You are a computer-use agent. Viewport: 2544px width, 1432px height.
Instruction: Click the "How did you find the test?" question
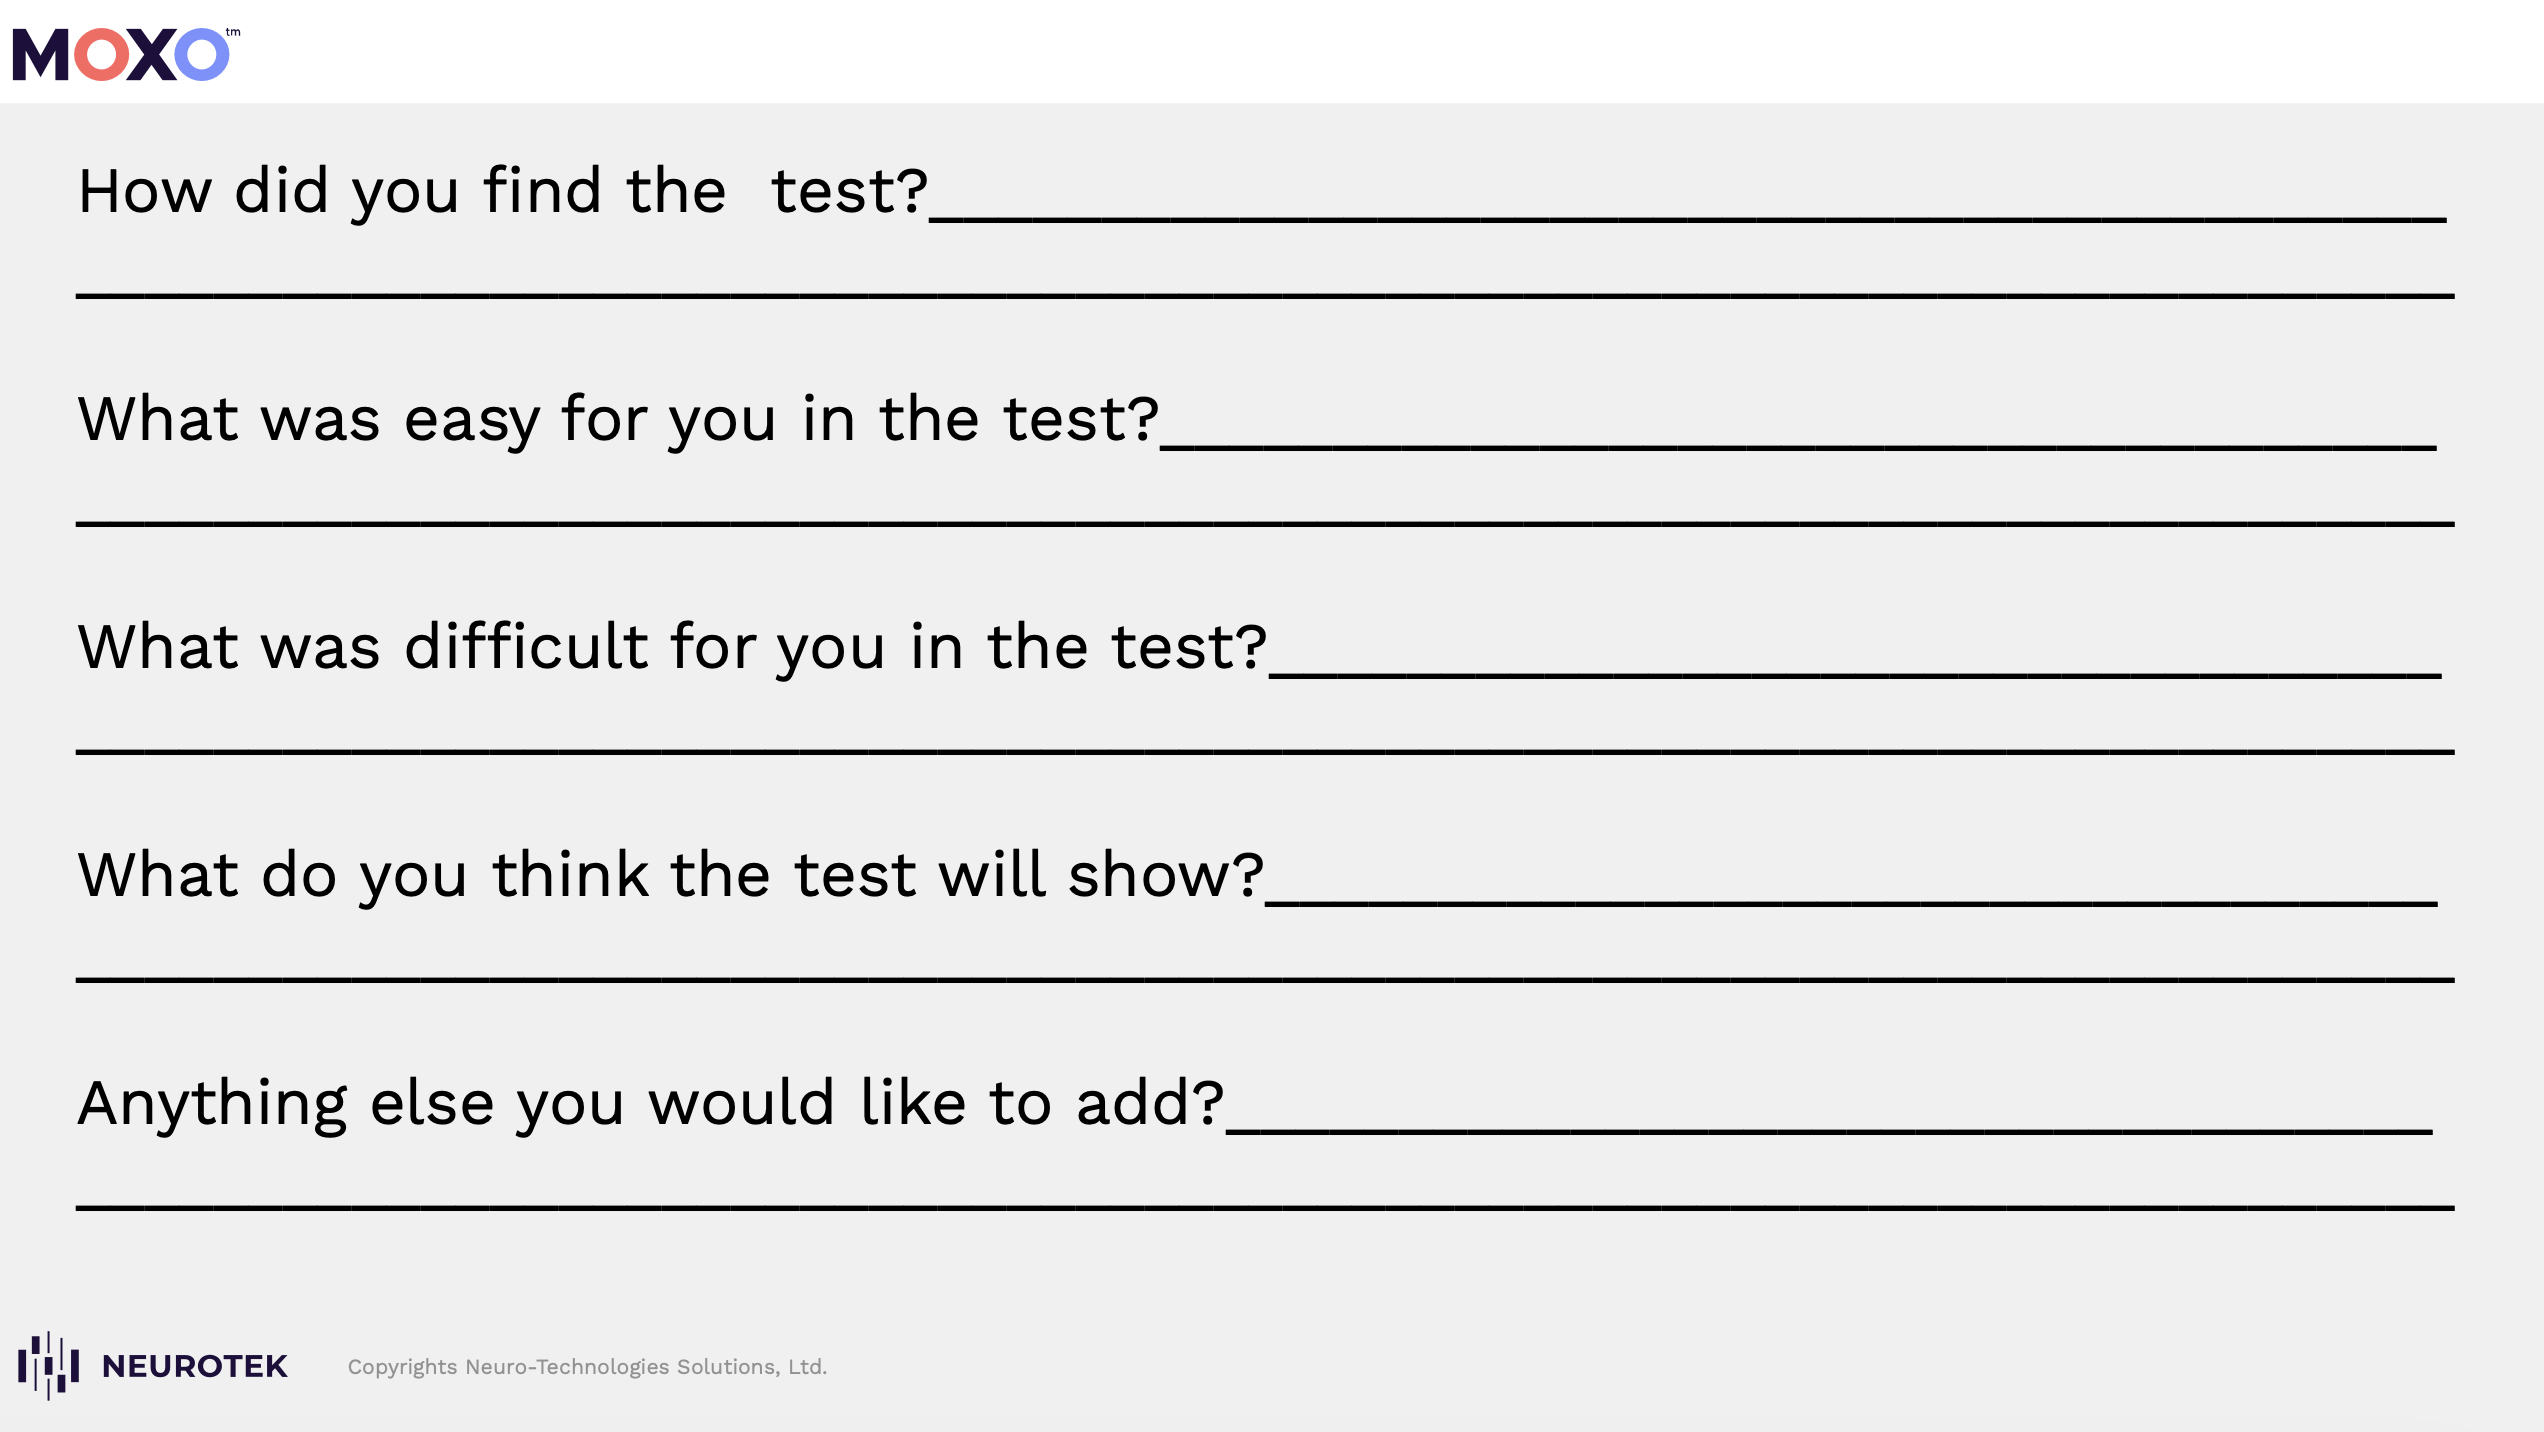click(x=503, y=191)
